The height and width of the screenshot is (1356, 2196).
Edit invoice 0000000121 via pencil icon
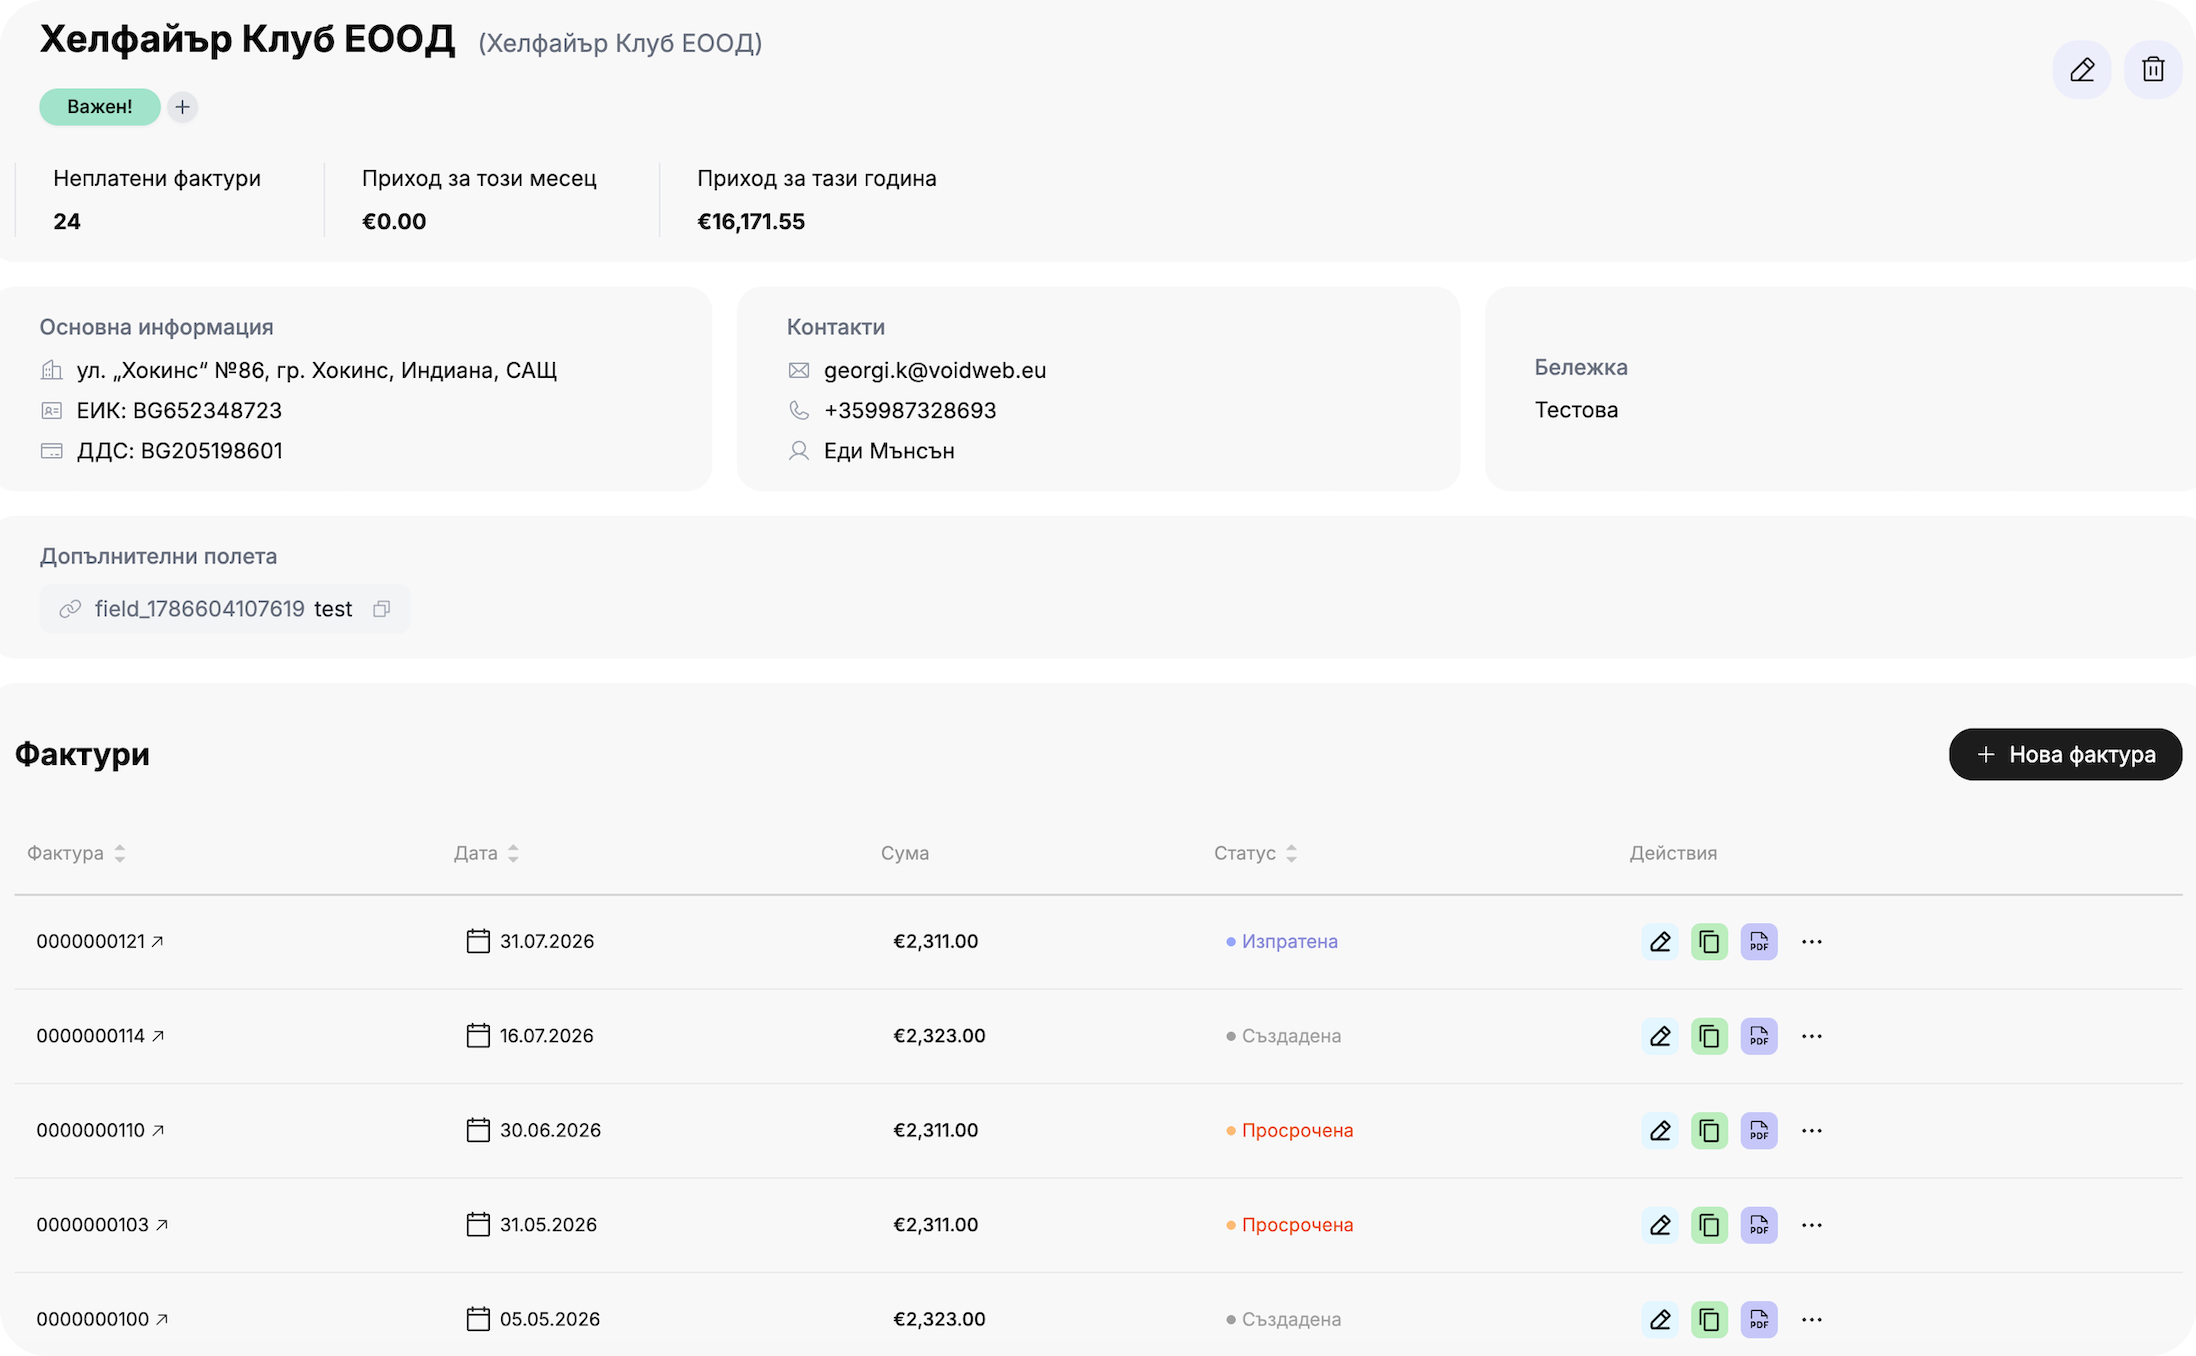(1660, 941)
